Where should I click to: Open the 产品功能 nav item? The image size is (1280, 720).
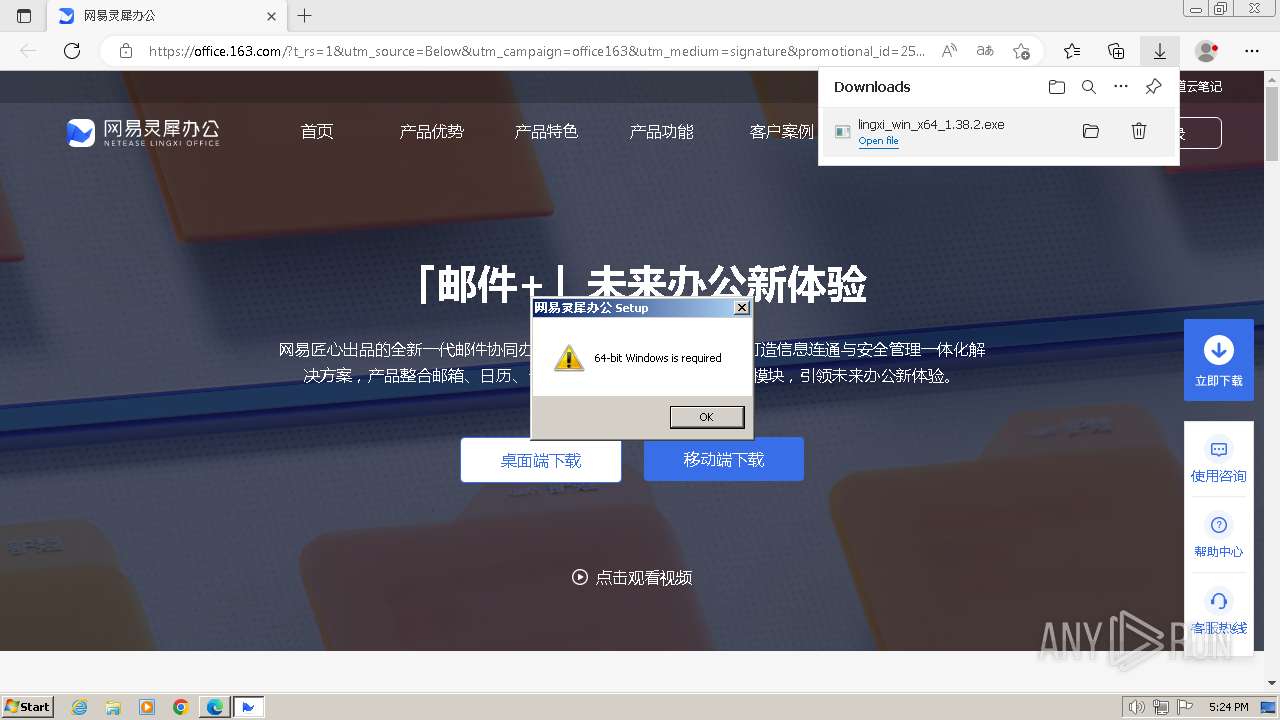(x=662, y=131)
